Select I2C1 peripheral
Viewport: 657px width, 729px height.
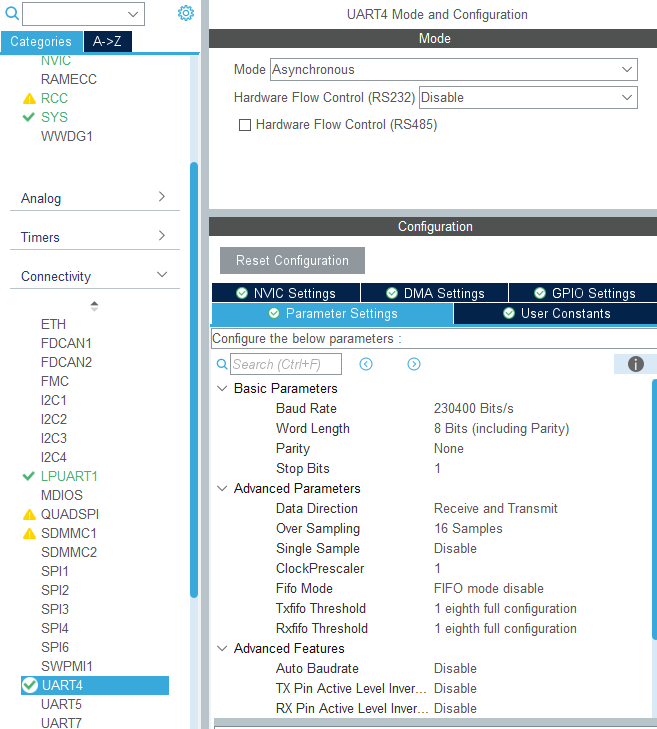pos(54,400)
